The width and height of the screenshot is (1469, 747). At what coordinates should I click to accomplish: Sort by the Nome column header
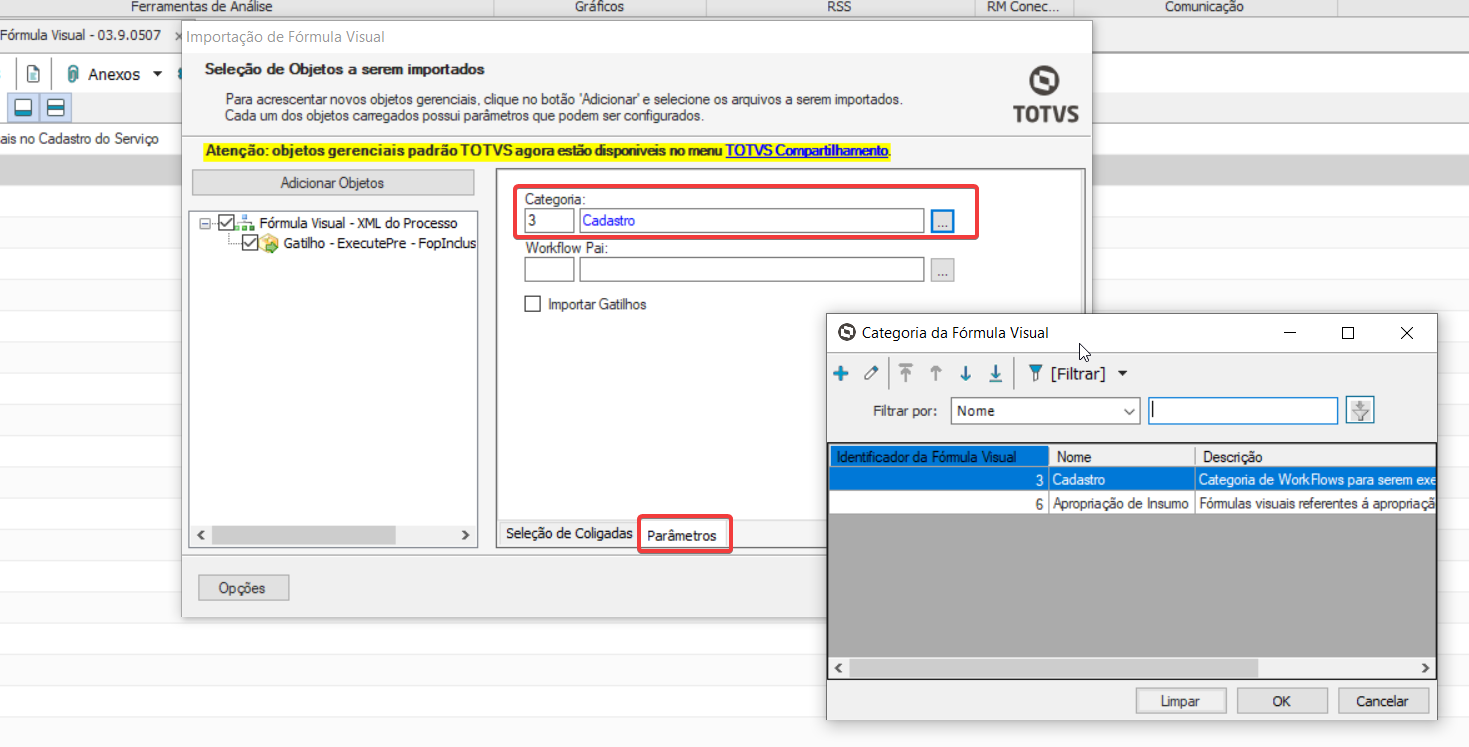pos(1122,457)
